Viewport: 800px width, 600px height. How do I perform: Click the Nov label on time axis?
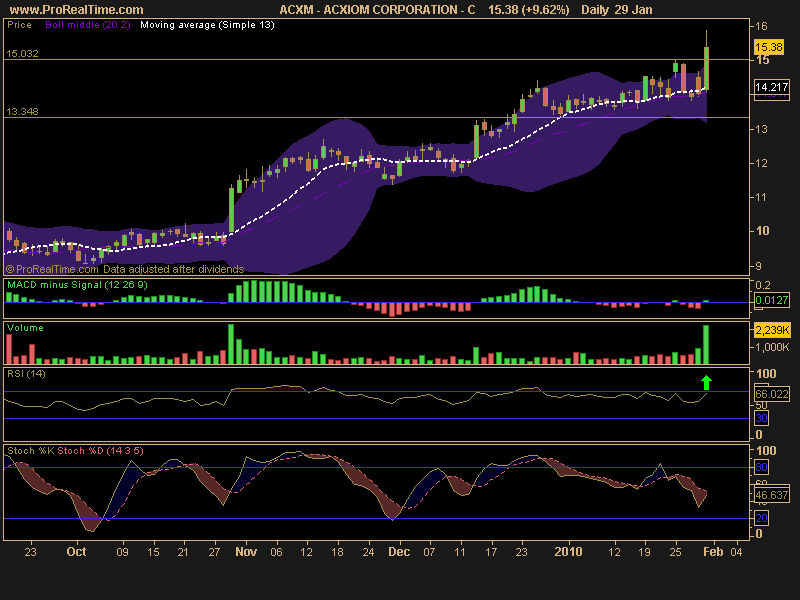[x=246, y=552]
